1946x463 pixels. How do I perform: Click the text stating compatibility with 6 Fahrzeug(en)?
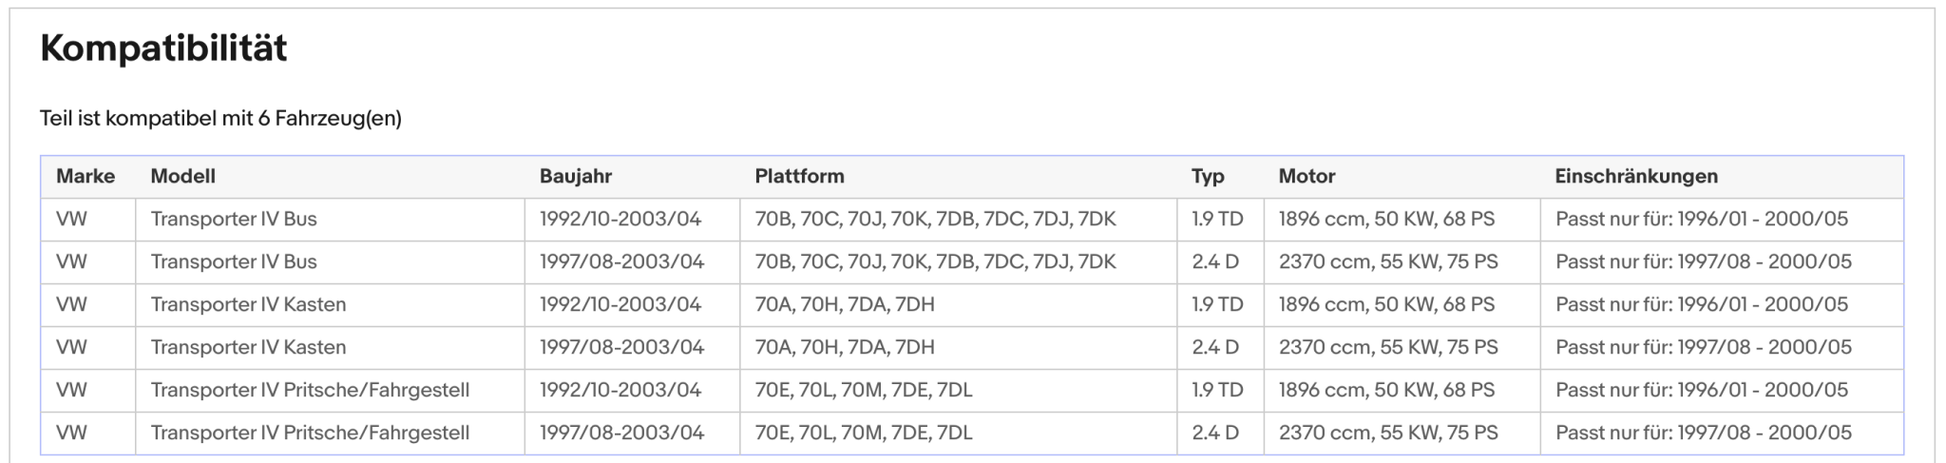pyautogui.click(x=220, y=119)
